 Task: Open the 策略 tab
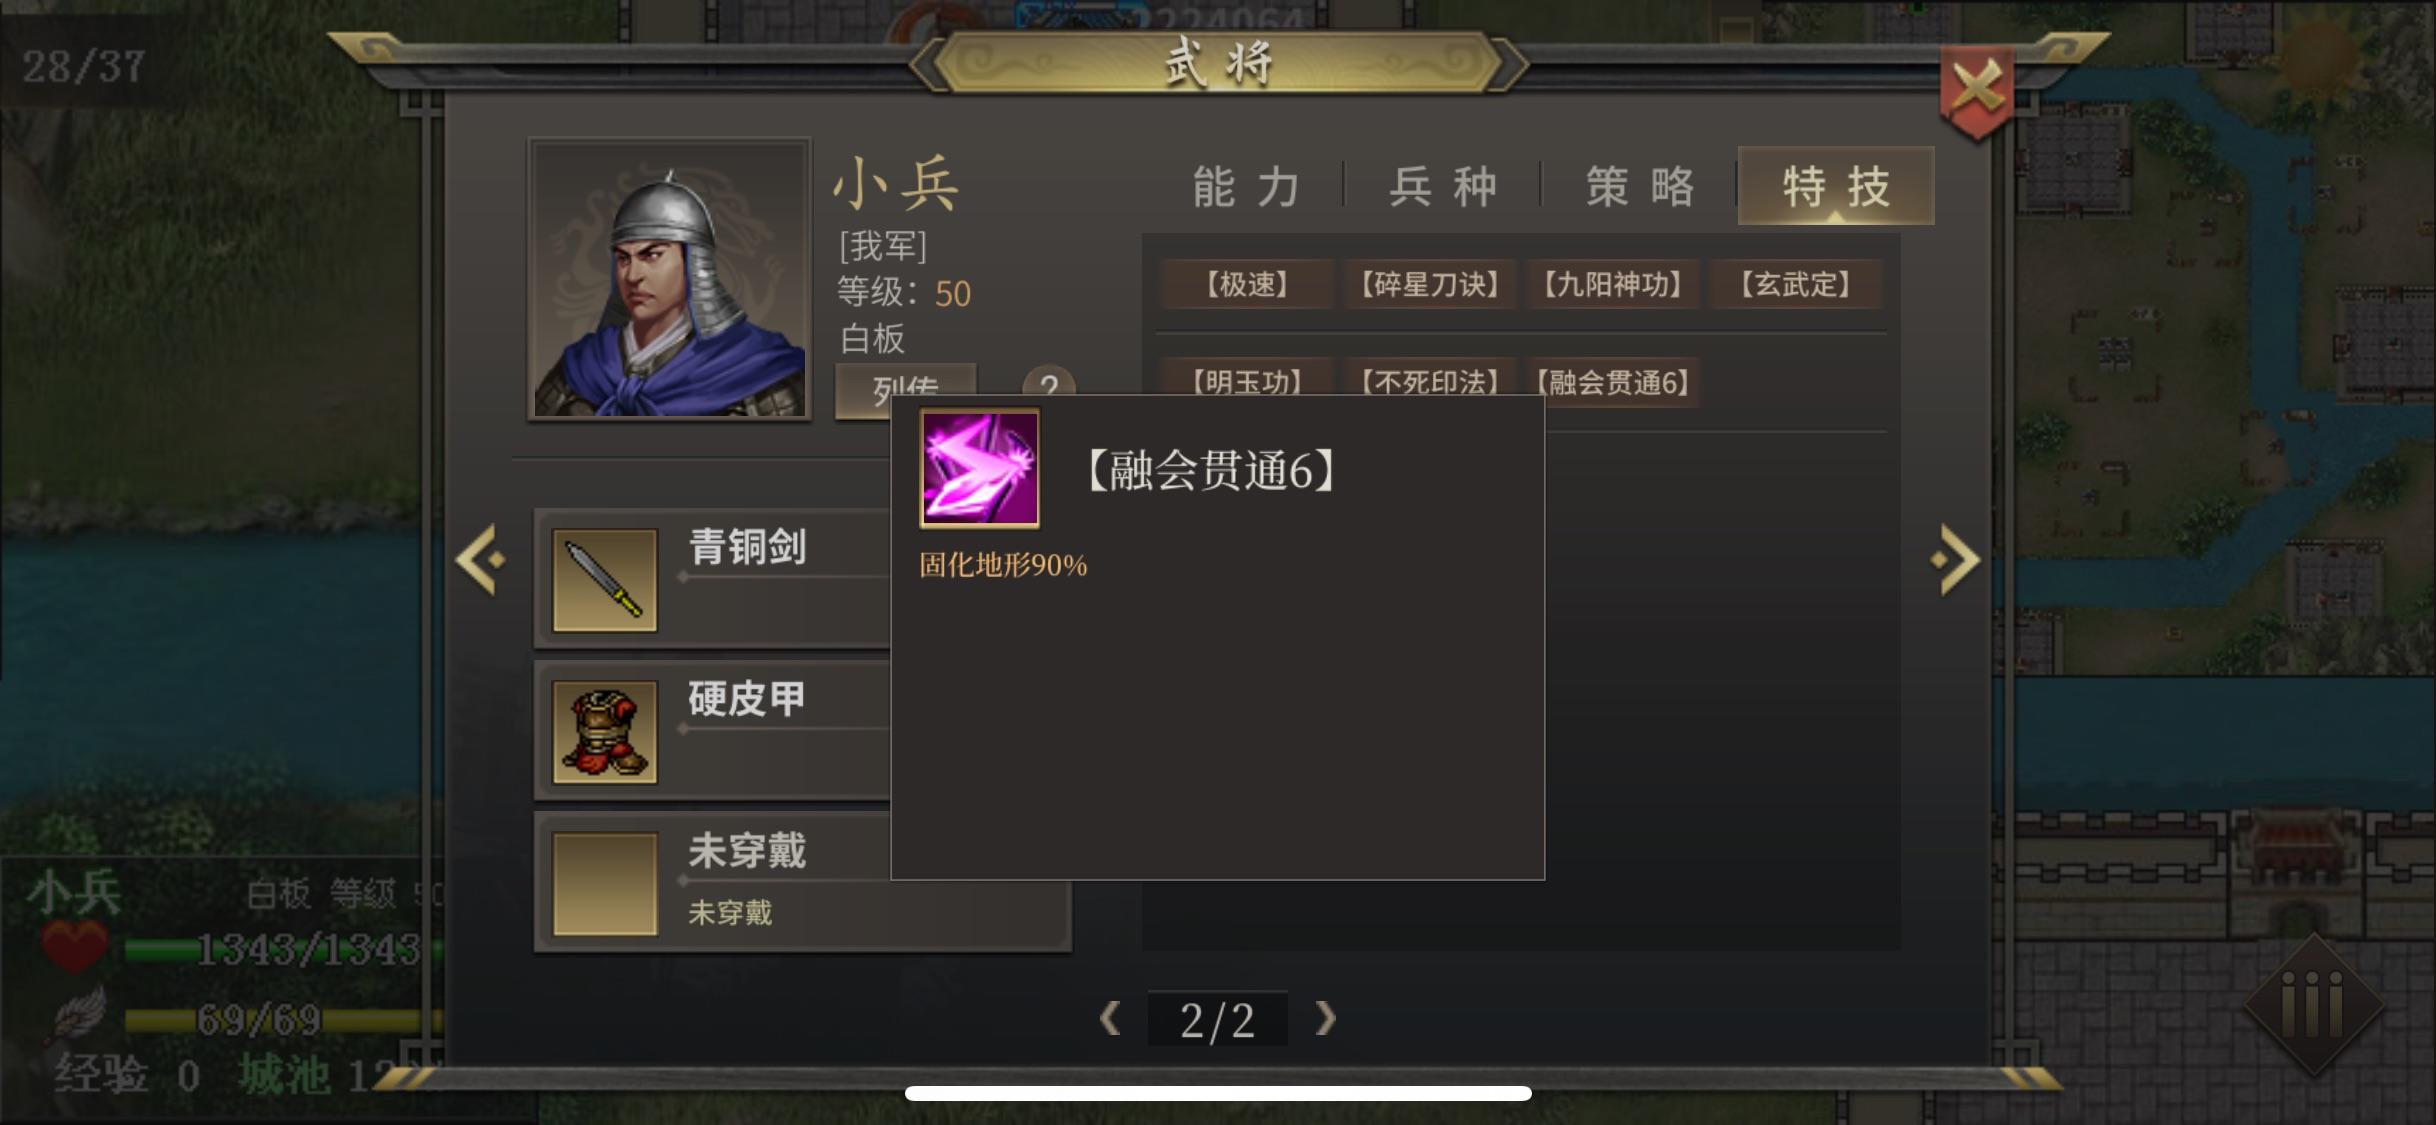1640,187
